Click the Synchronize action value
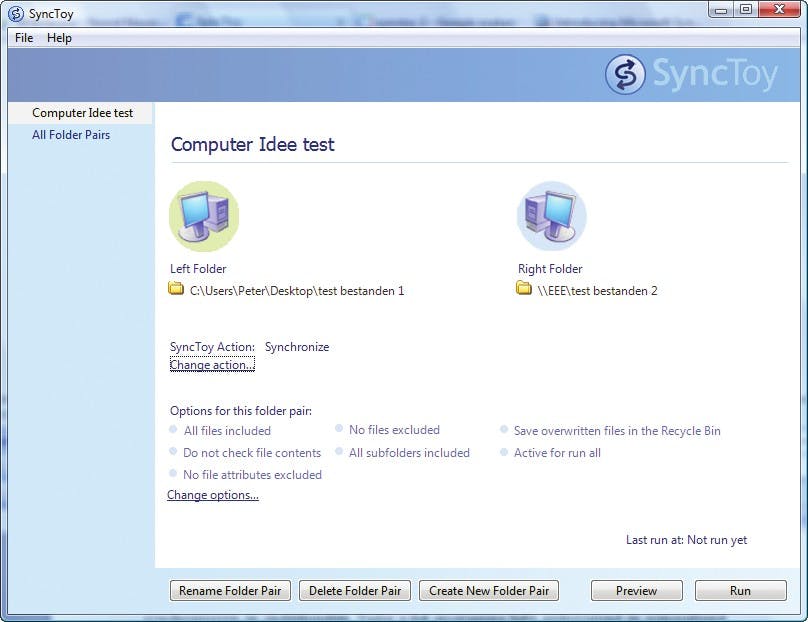The image size is (808, 622). pyautogui.click(x=297, y=347)
